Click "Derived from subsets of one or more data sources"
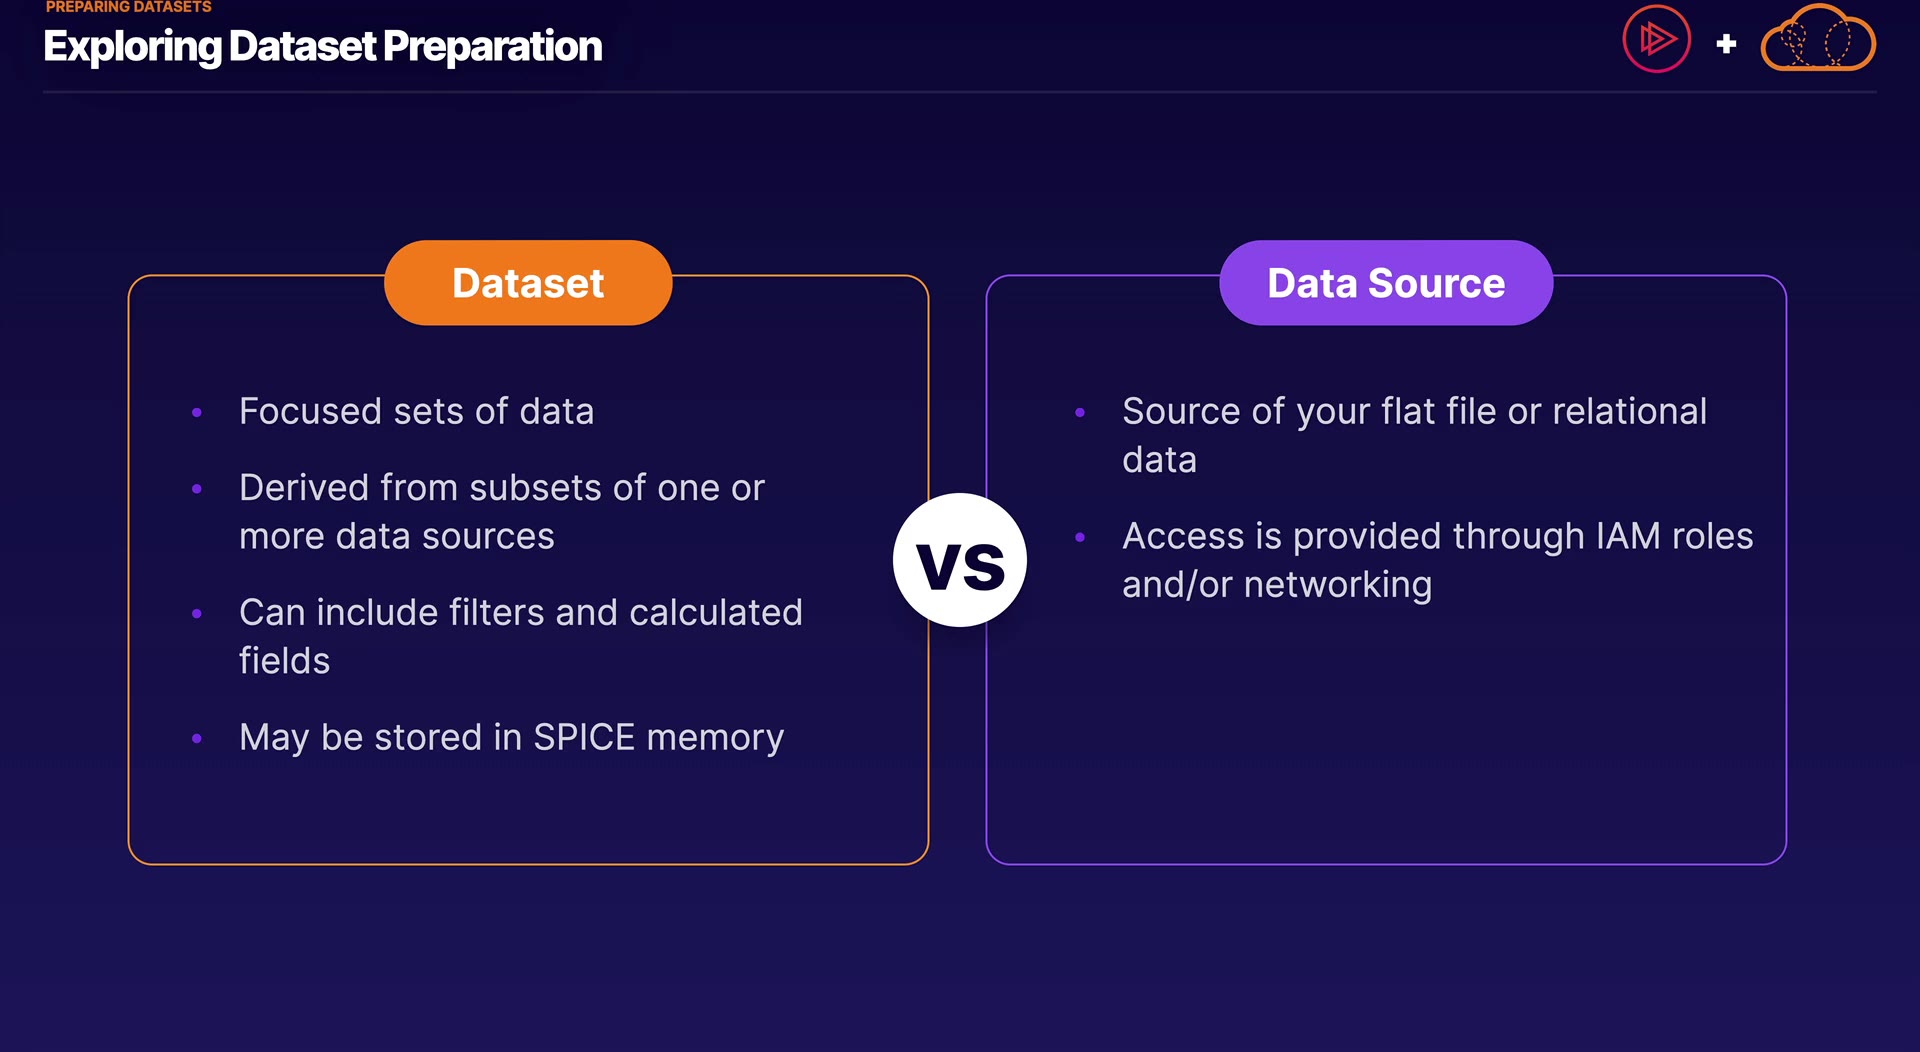The width and height of the screenshot is (1920, 1052). (x=501, y=512)
